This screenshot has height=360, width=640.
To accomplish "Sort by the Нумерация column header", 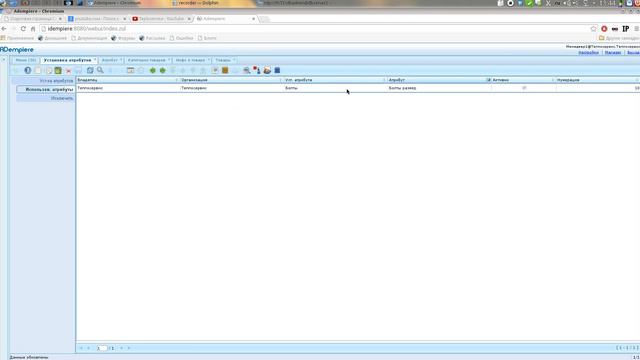I will 597,80.
